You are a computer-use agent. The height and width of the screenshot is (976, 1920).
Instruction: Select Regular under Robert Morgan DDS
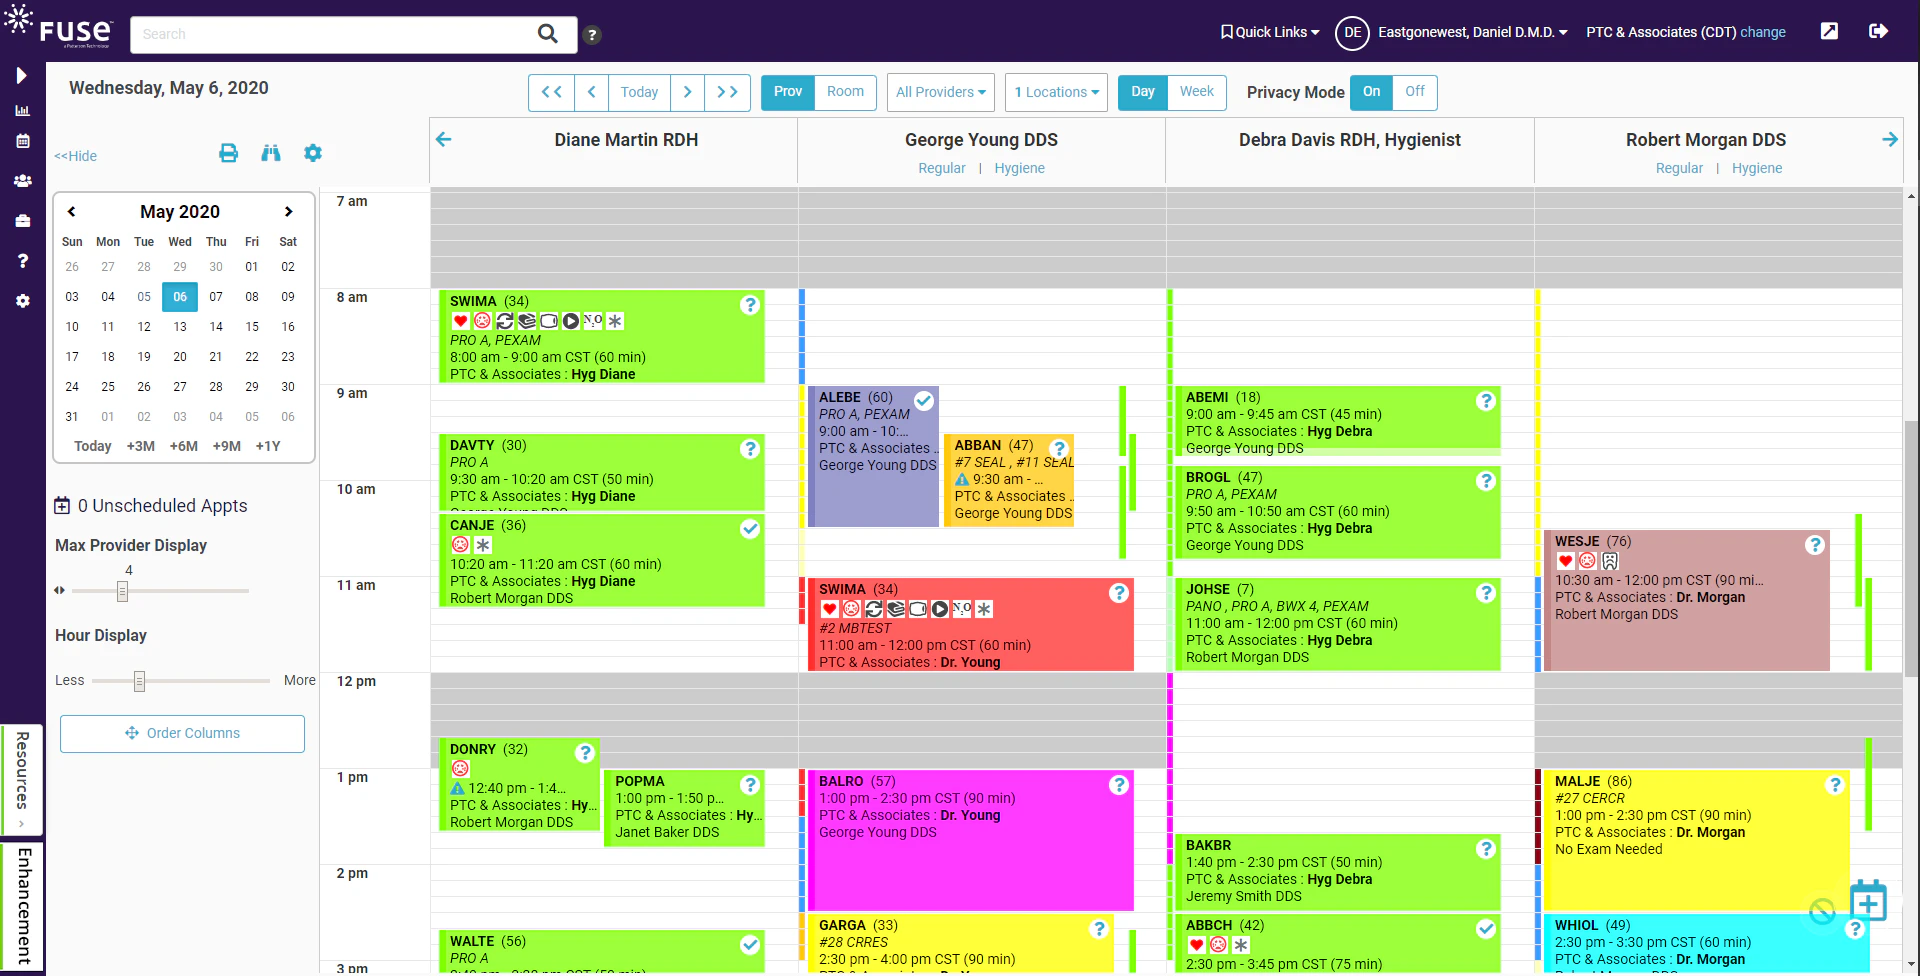coord(1679,168)
